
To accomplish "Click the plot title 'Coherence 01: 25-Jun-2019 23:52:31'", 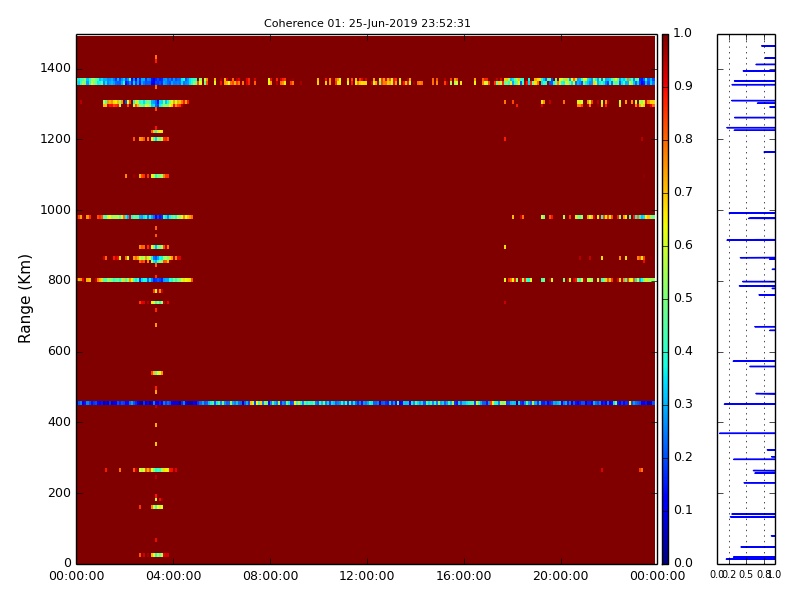I will (367, 23).
